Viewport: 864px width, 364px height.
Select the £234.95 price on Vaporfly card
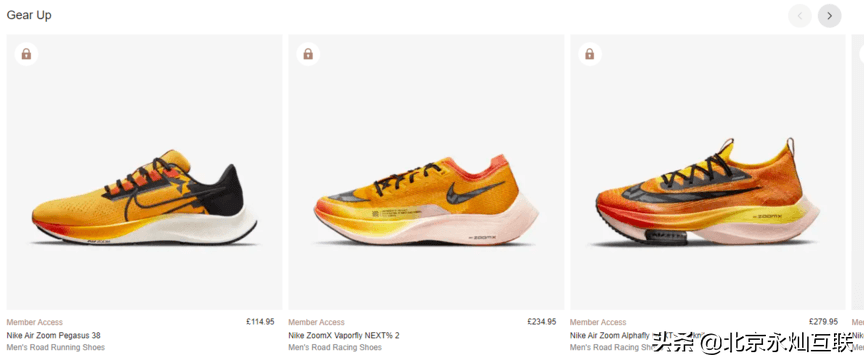[542, 322]
